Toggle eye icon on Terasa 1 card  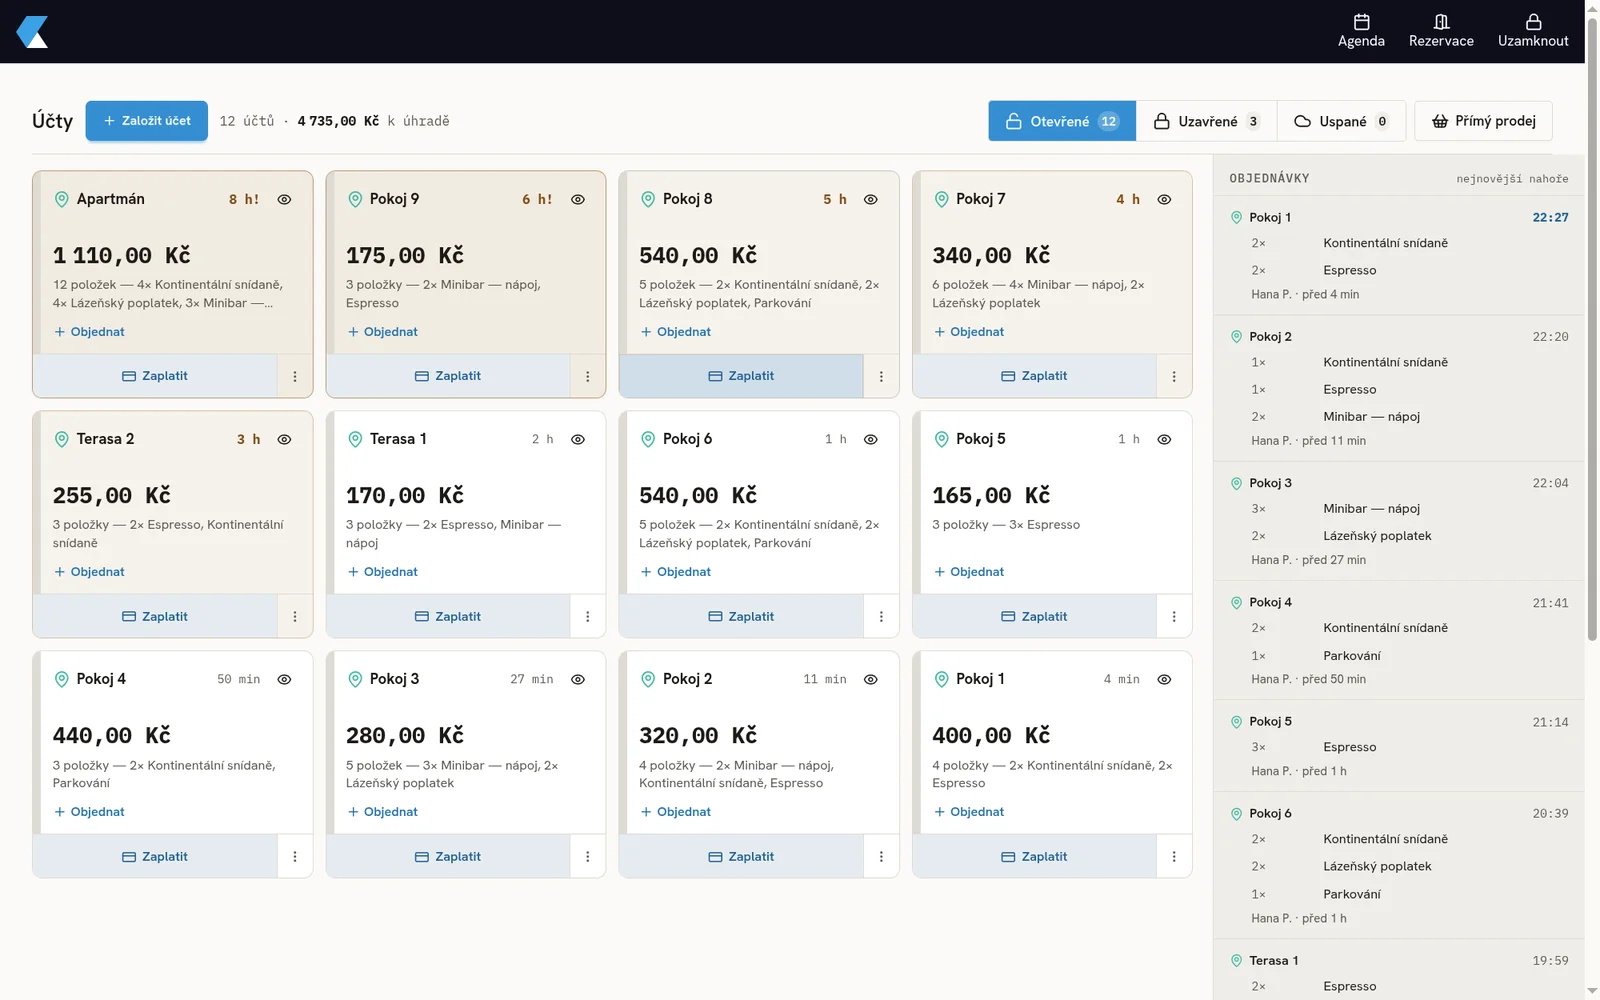click(x=578, y=439)
